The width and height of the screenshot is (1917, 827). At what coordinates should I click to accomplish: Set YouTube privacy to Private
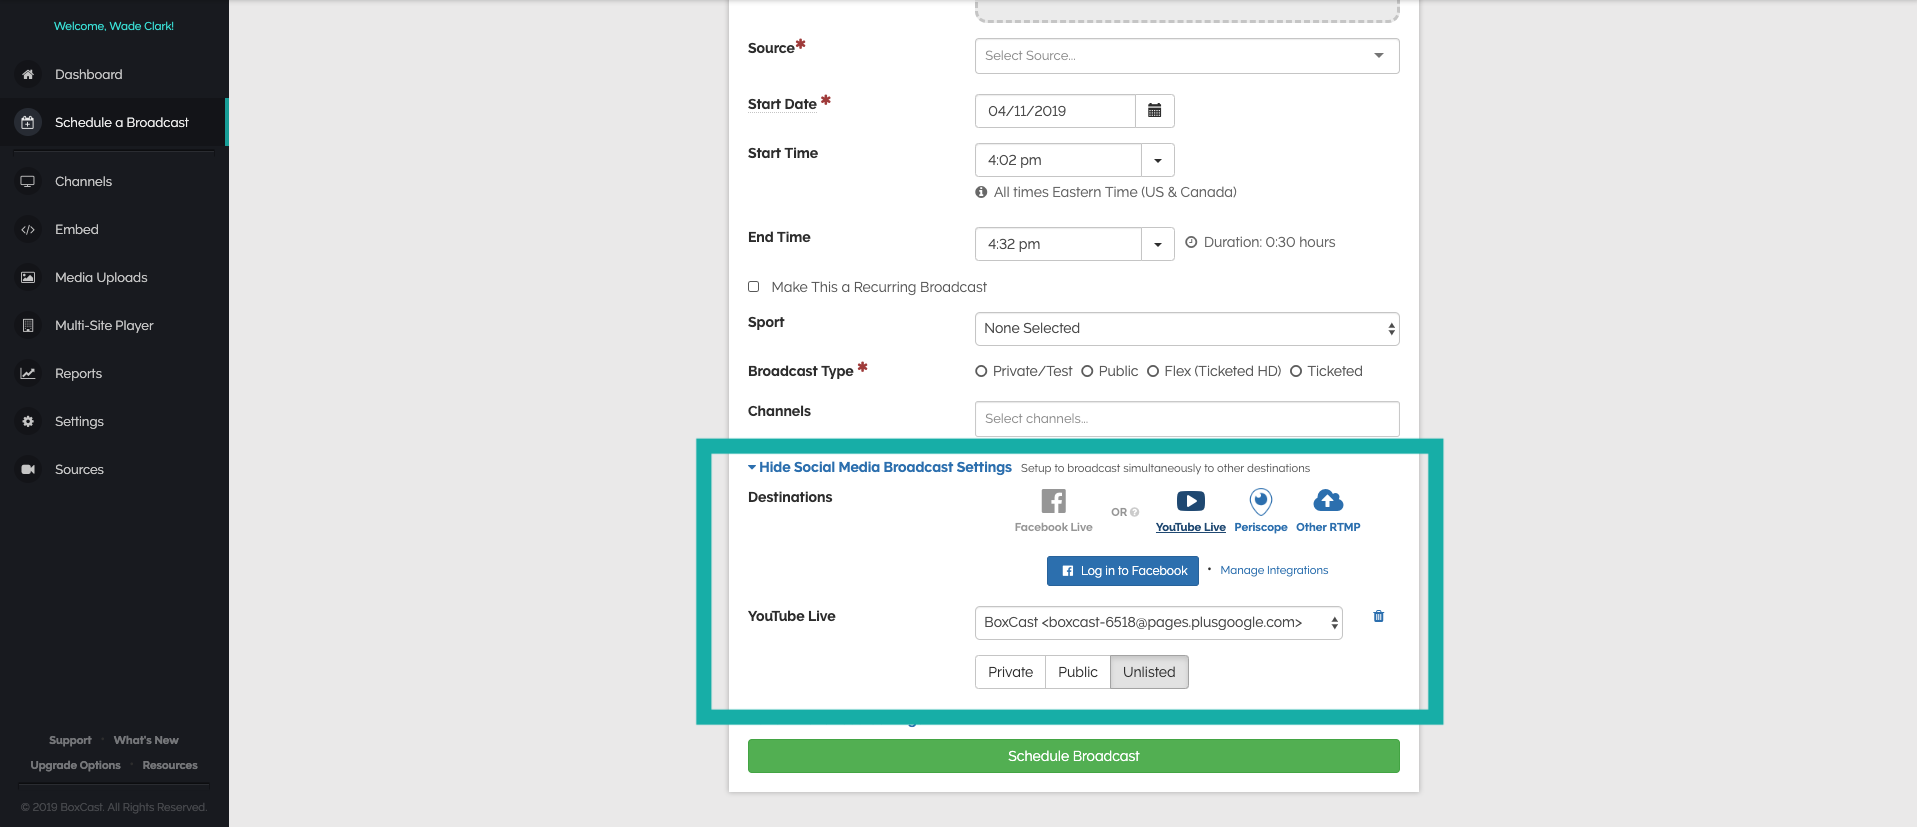tap(1010, 672)
